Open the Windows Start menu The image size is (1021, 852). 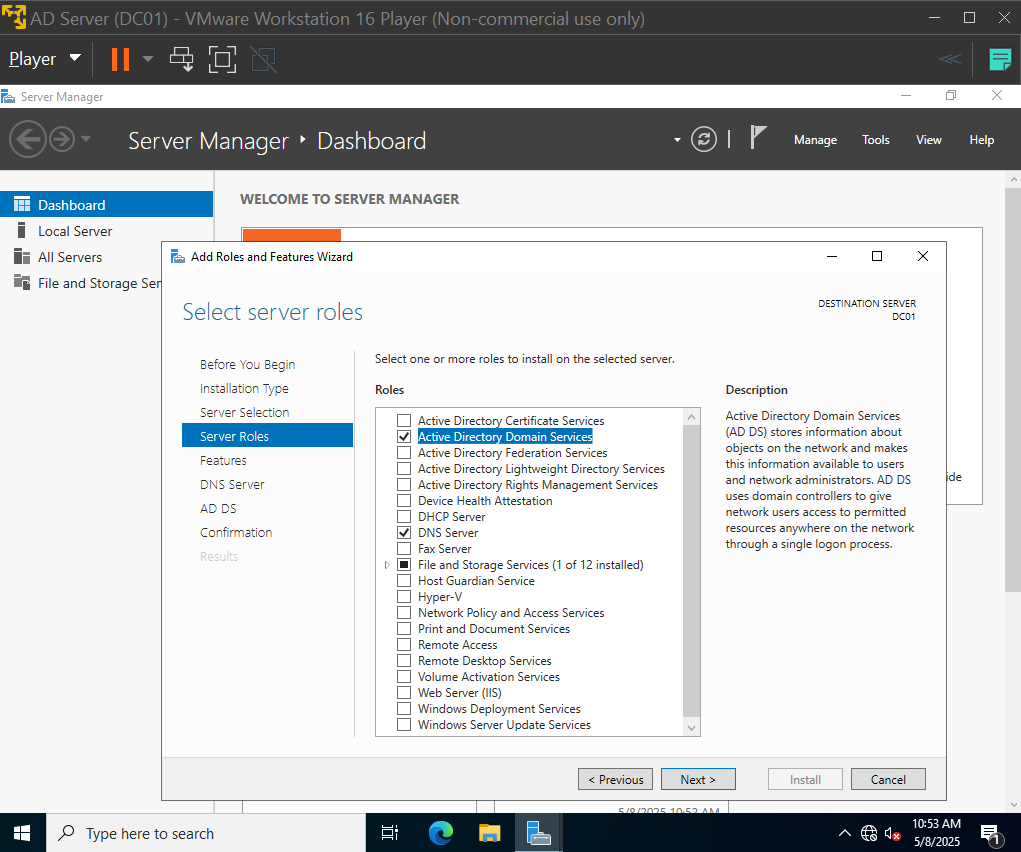(x=23, y=833)
